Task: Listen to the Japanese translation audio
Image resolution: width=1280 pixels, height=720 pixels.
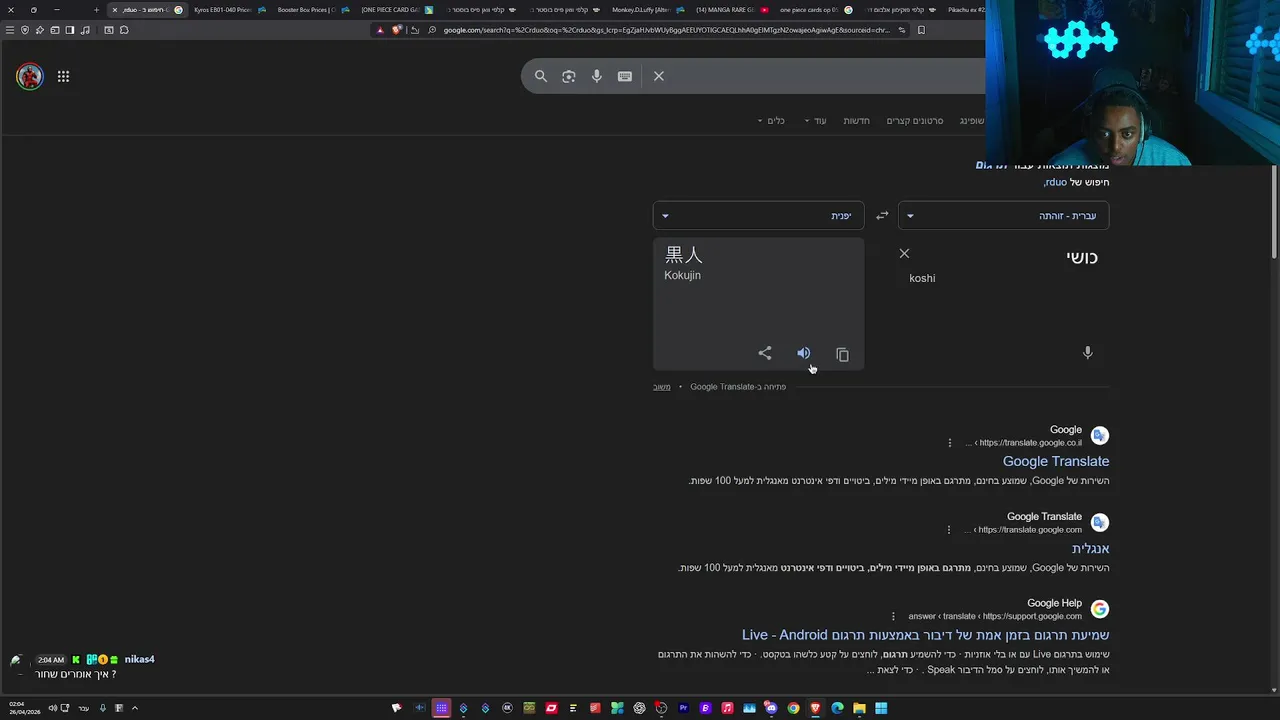Action: pyautogui.click(x=803, y=353)
